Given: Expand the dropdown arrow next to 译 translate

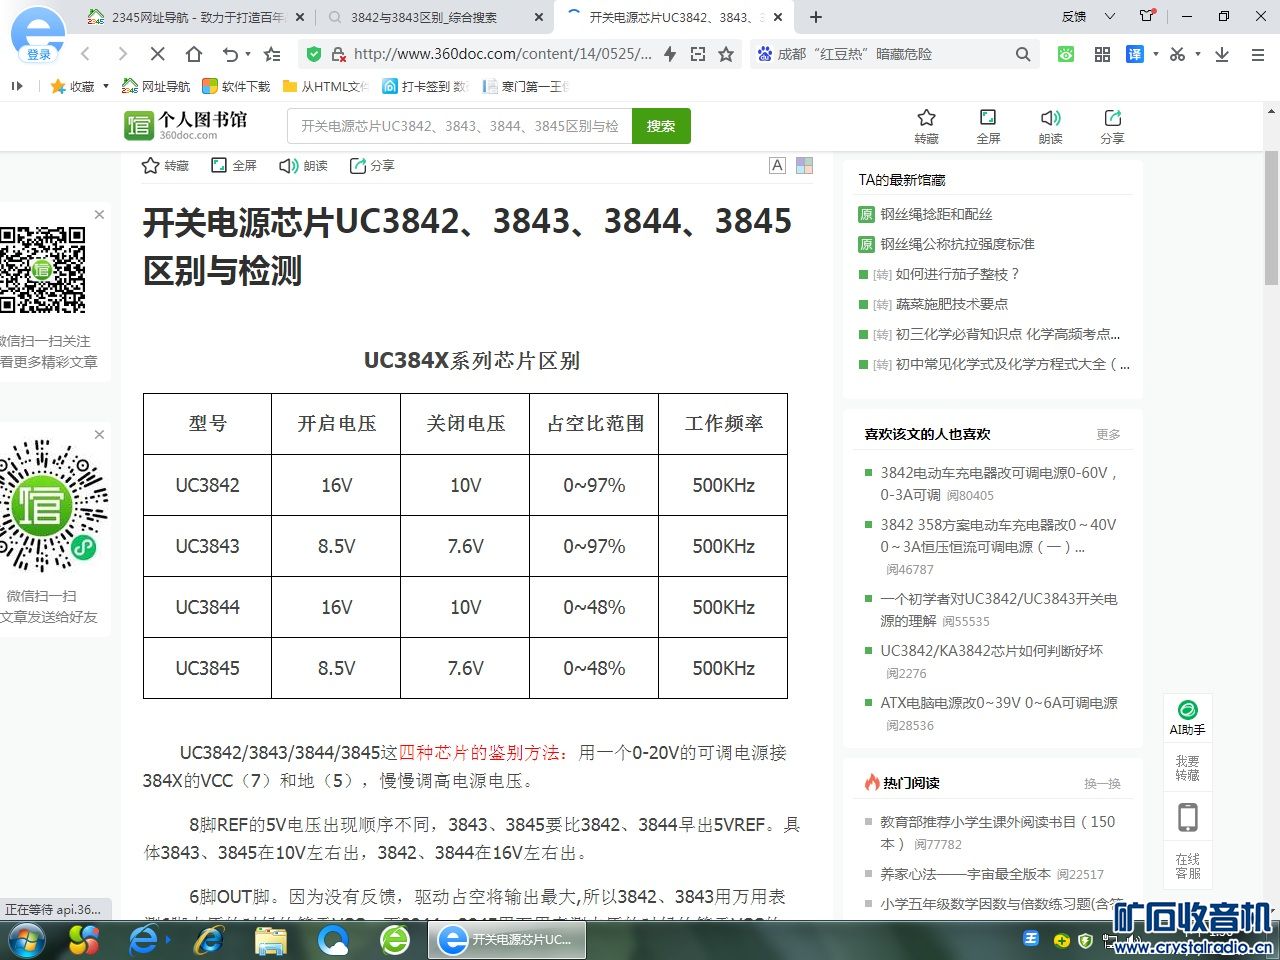Looking at the screenshot, I should (x=1156, y=54).
